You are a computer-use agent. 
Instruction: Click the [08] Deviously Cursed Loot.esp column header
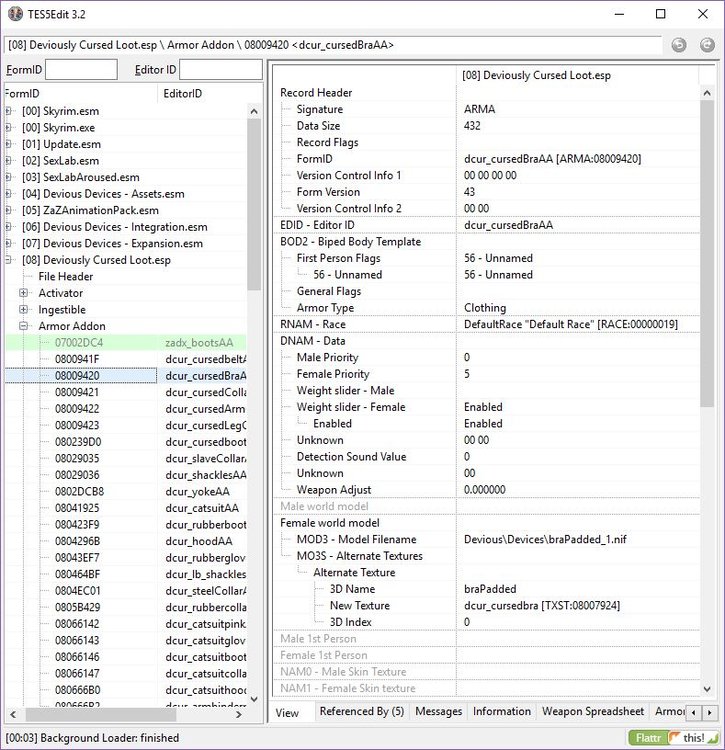coord(578,75)
